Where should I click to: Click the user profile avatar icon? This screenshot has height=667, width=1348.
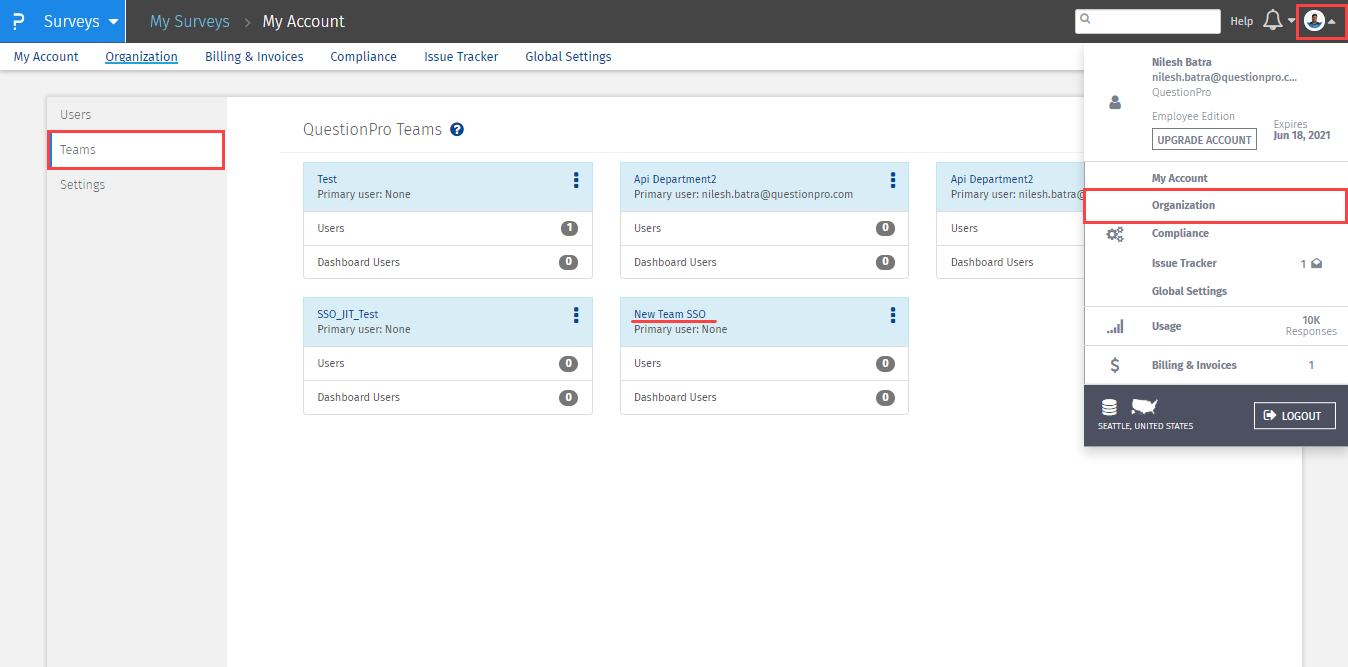pos(1314,21)
